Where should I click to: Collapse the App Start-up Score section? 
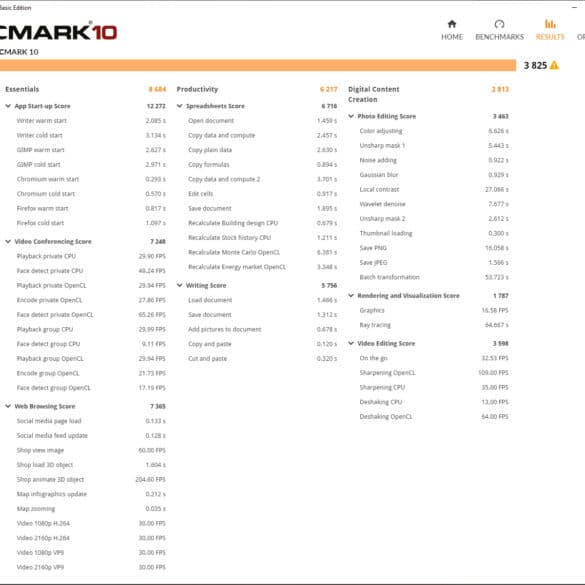(8, 106)
